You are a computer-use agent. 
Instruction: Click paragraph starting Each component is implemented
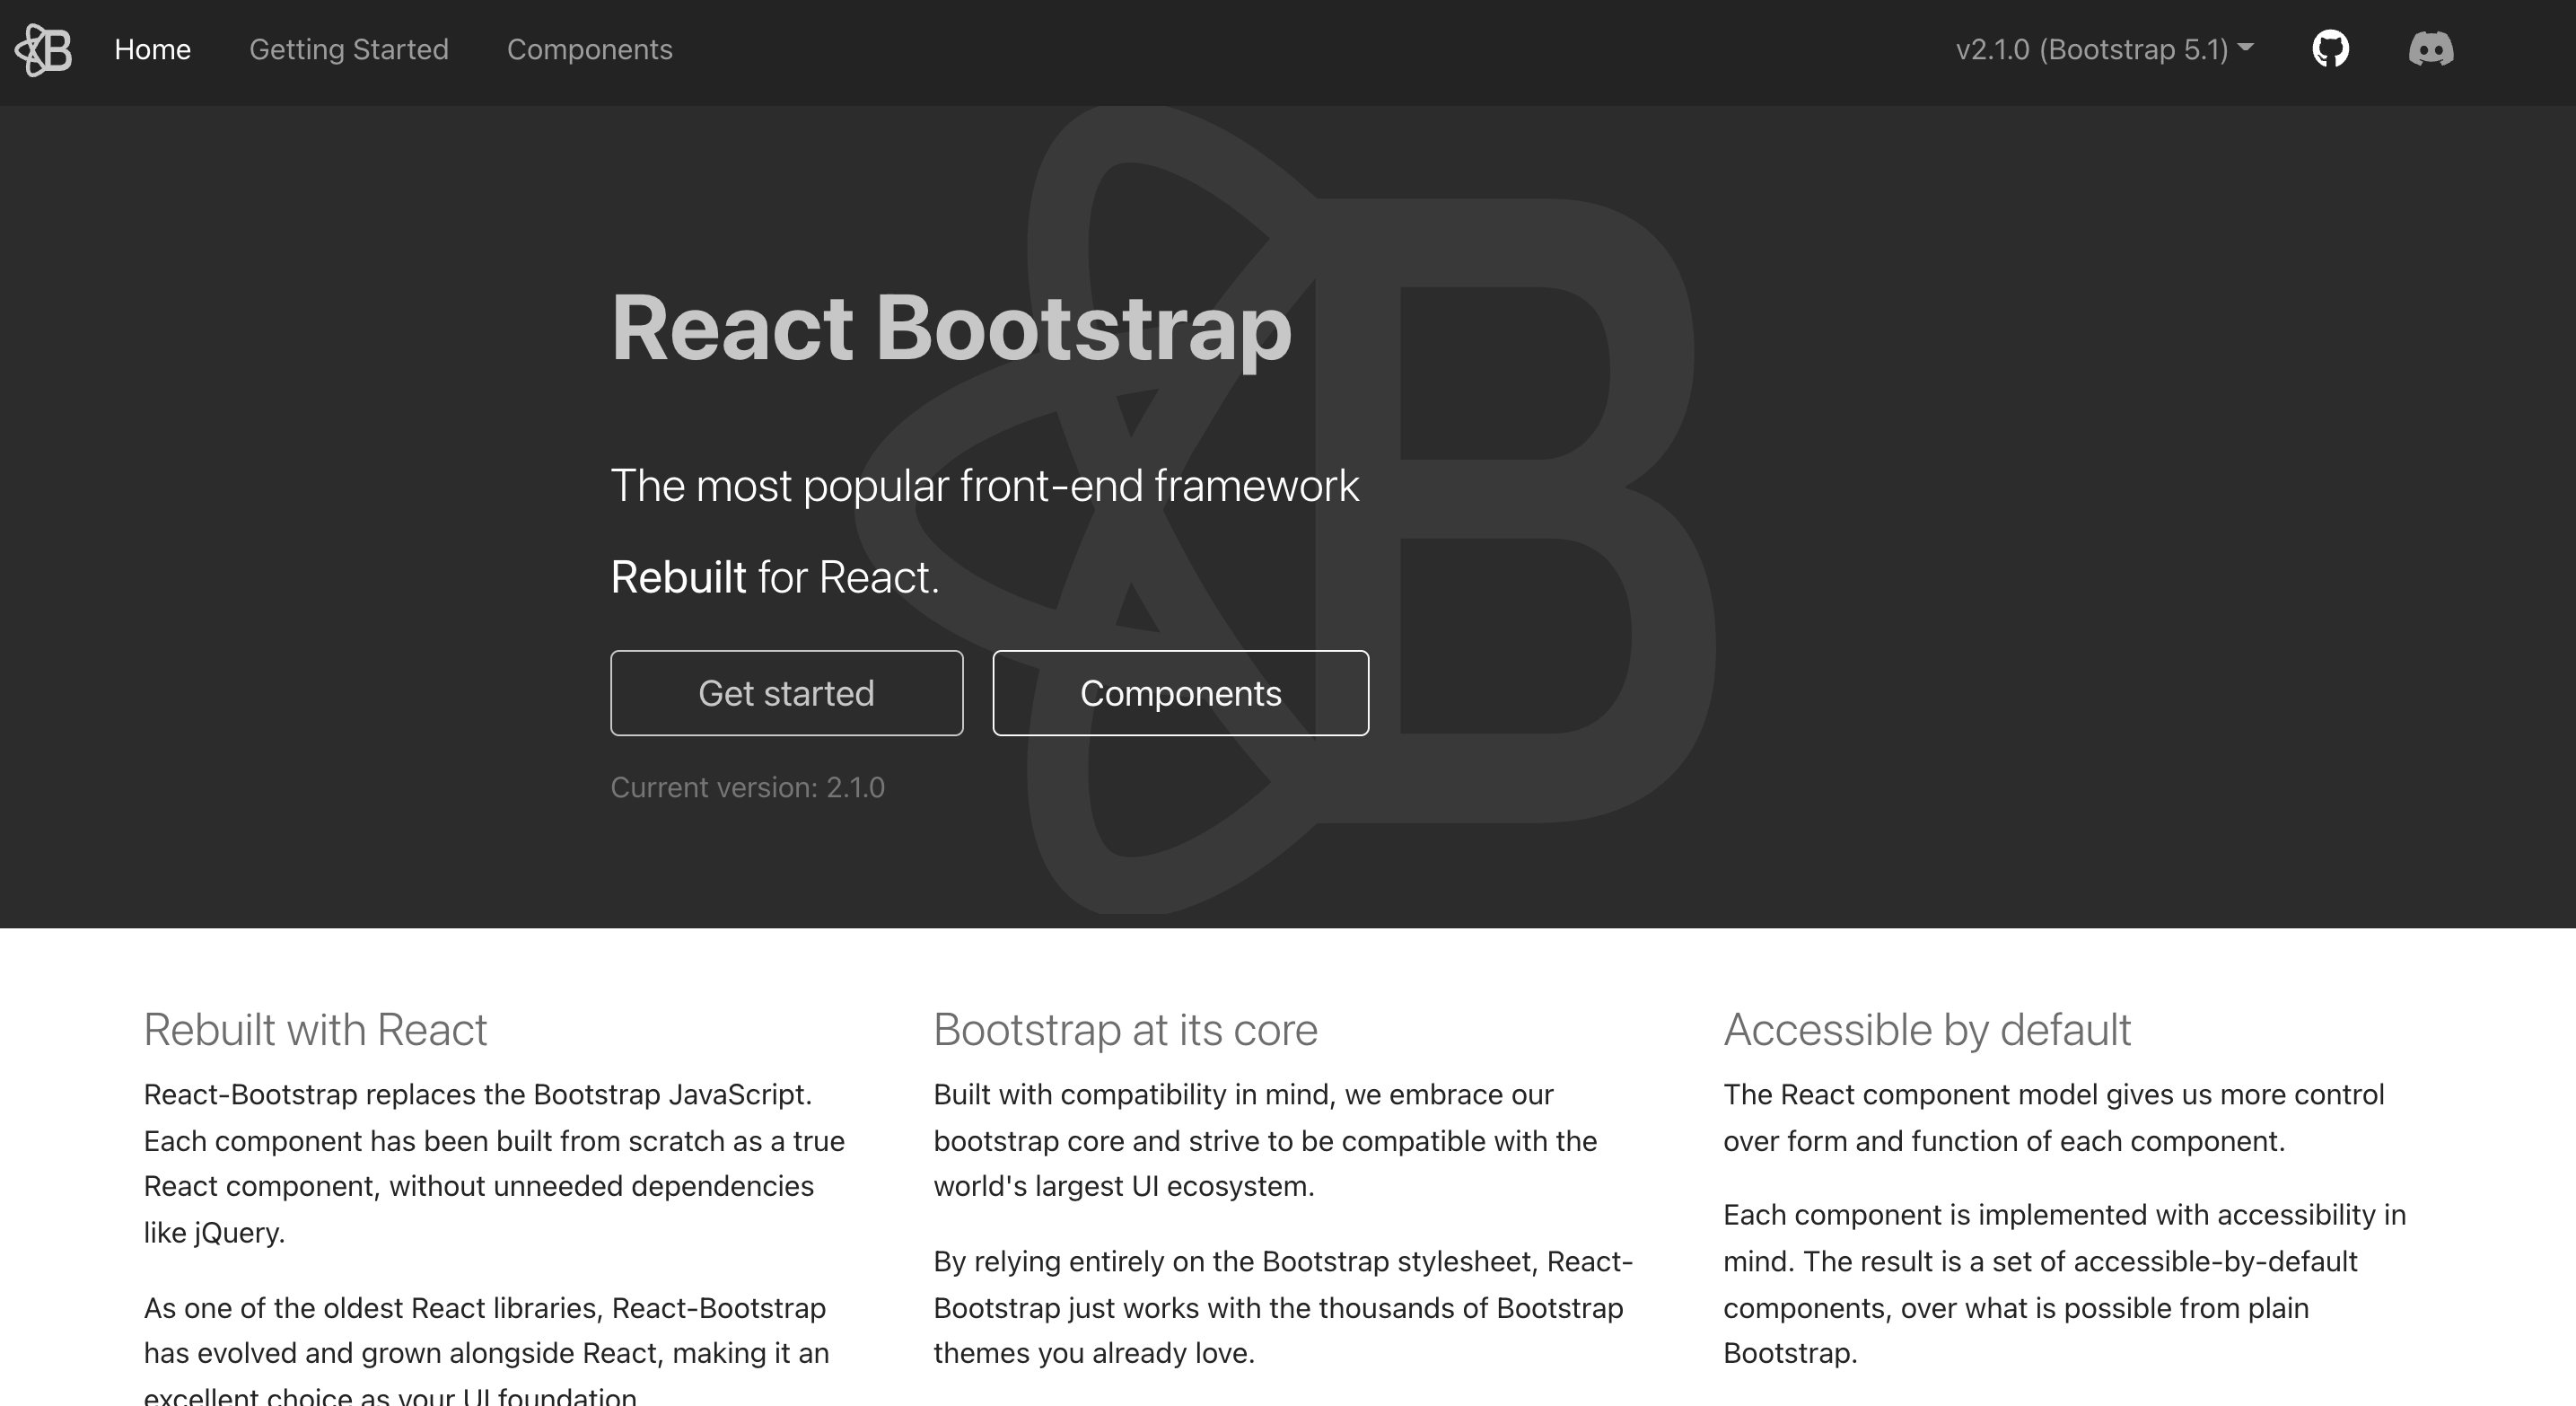pos(2064,1284)
